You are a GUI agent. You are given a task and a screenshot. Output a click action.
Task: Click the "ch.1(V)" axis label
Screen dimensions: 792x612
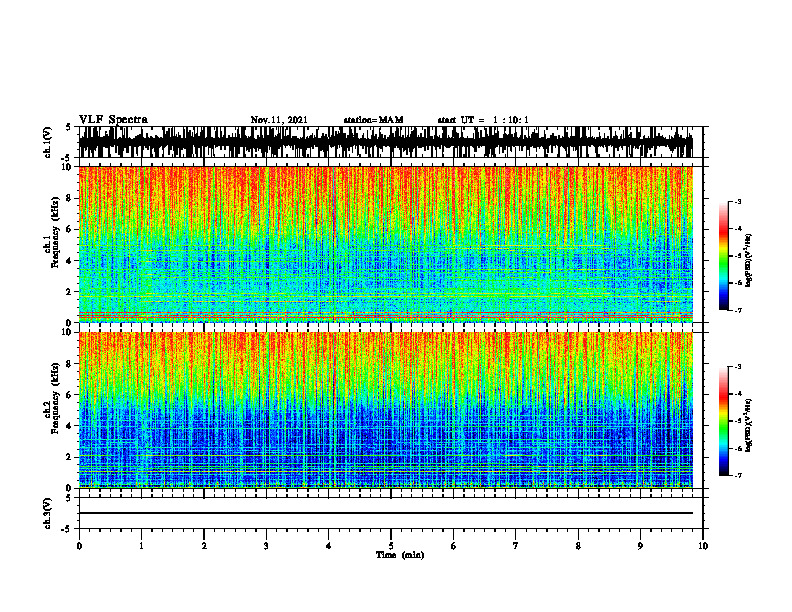click(48, 142)
